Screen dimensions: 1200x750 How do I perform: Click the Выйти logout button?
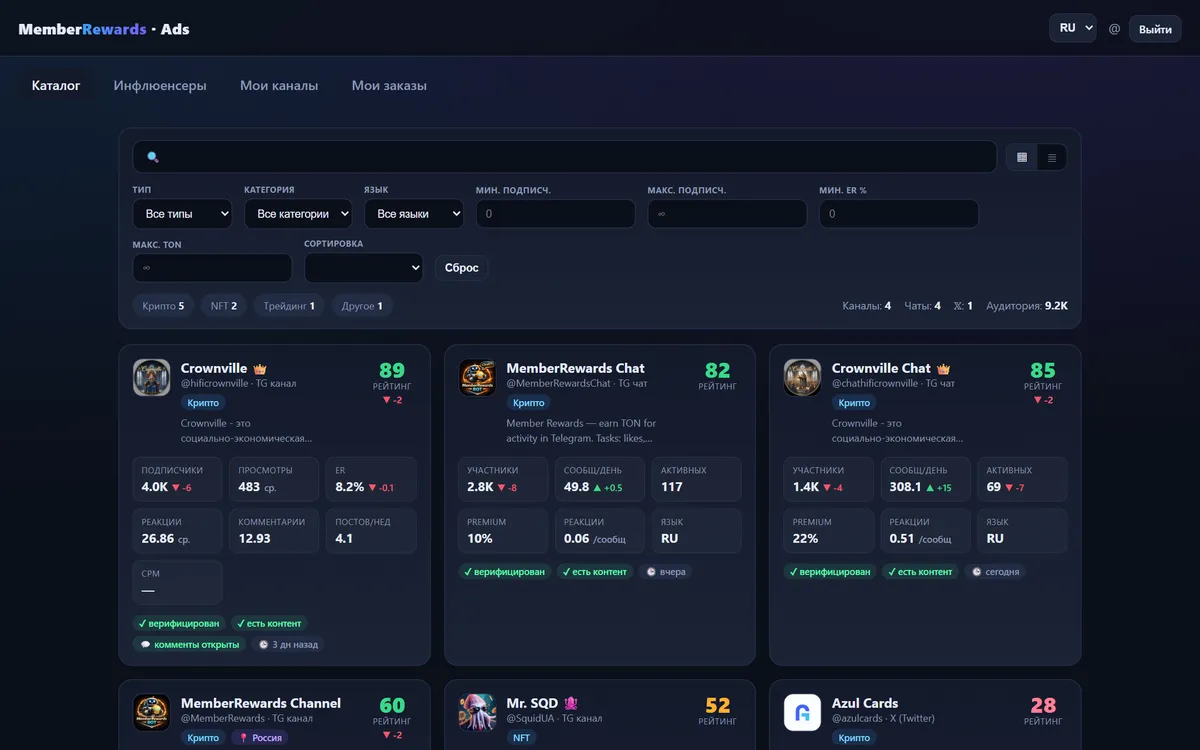click(x=1155, y=29)
